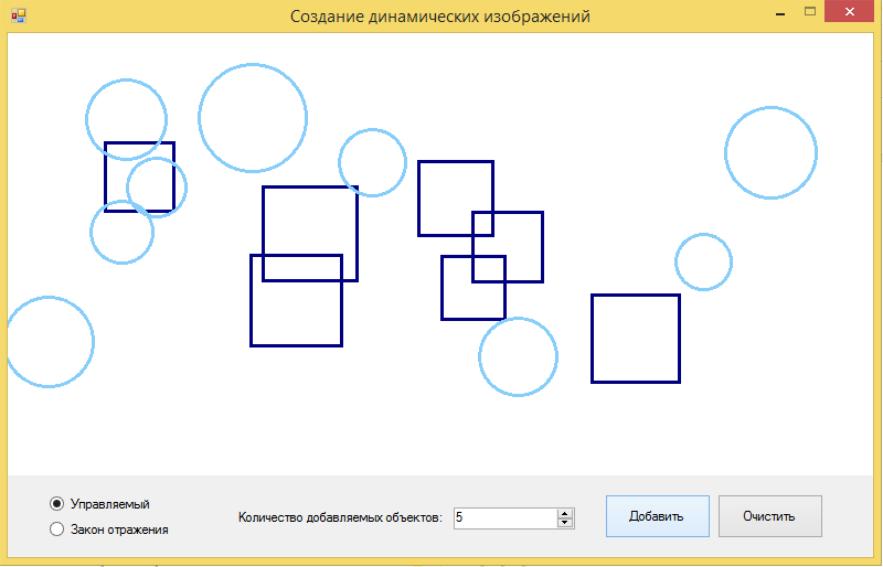Screen dimensions: 883x567
Task: Maximize the window
Action: click(810, 12)
